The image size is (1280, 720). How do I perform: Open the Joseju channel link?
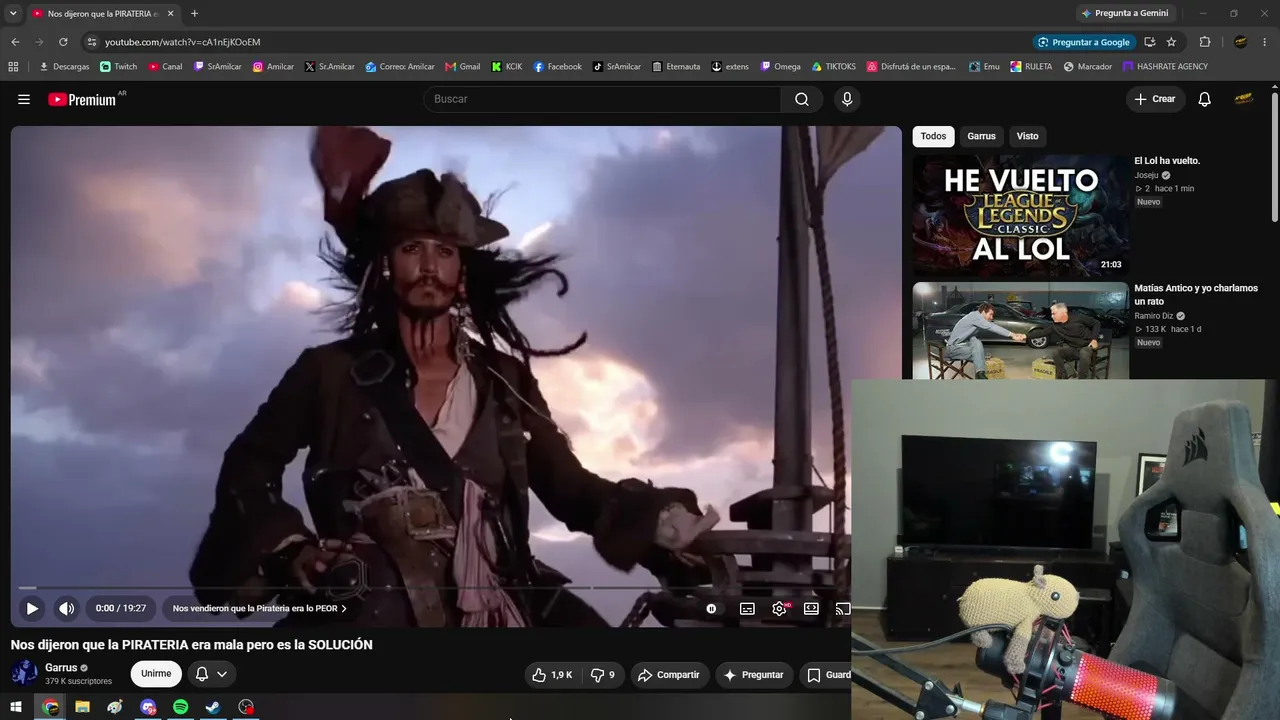[1146, 175]
